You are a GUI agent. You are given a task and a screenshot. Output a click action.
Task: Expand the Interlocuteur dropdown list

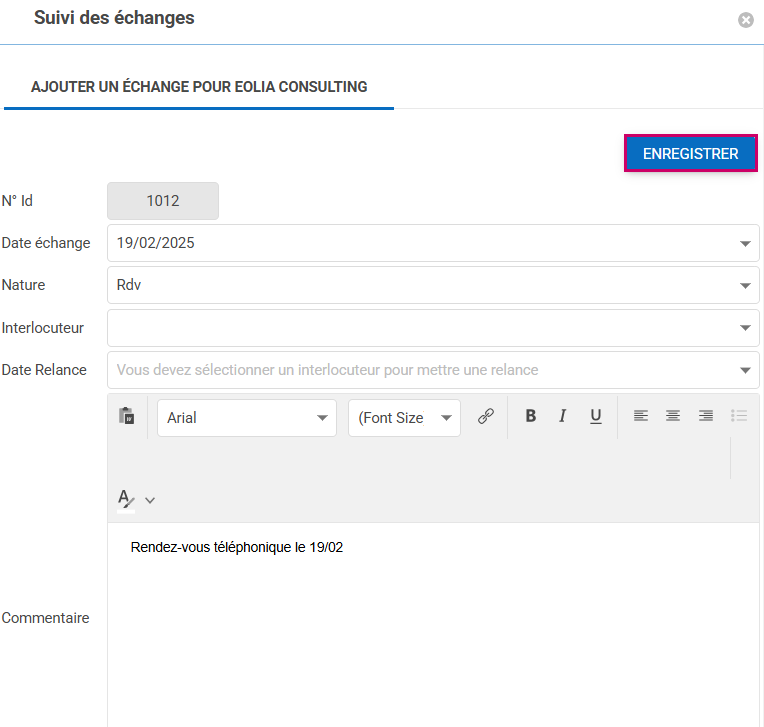(745, 328)
